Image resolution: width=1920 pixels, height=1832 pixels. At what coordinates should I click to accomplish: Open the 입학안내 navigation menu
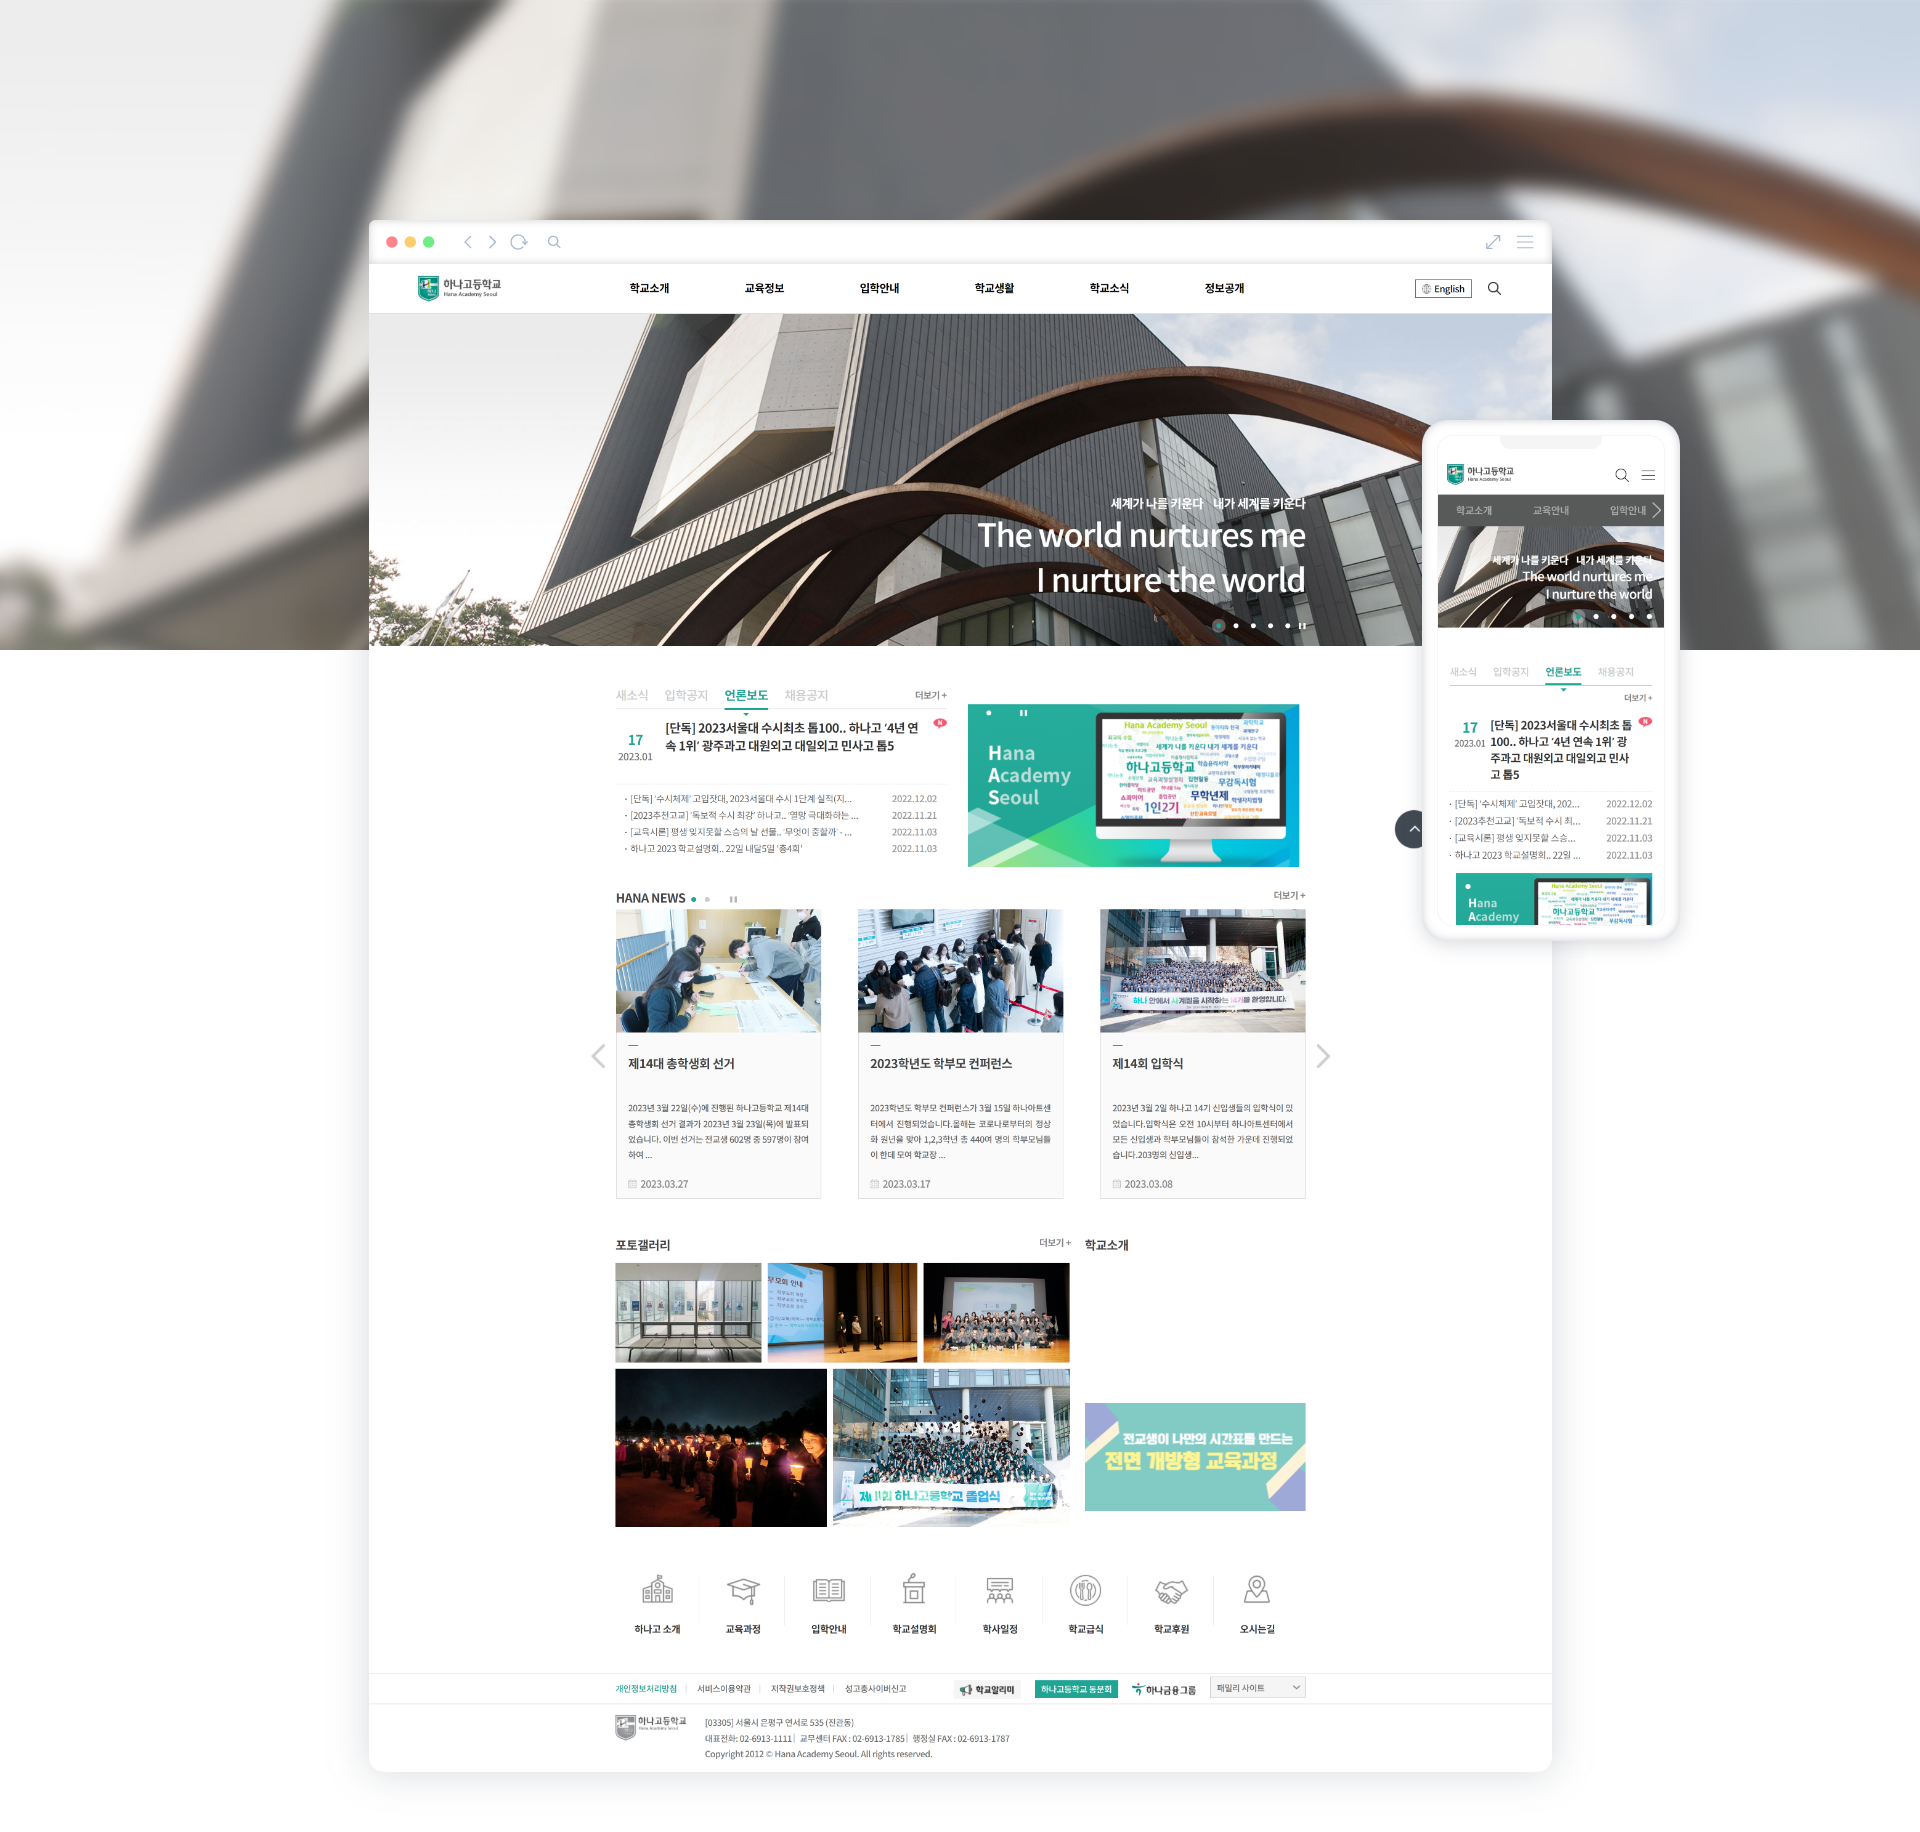[x=879, y=288]
